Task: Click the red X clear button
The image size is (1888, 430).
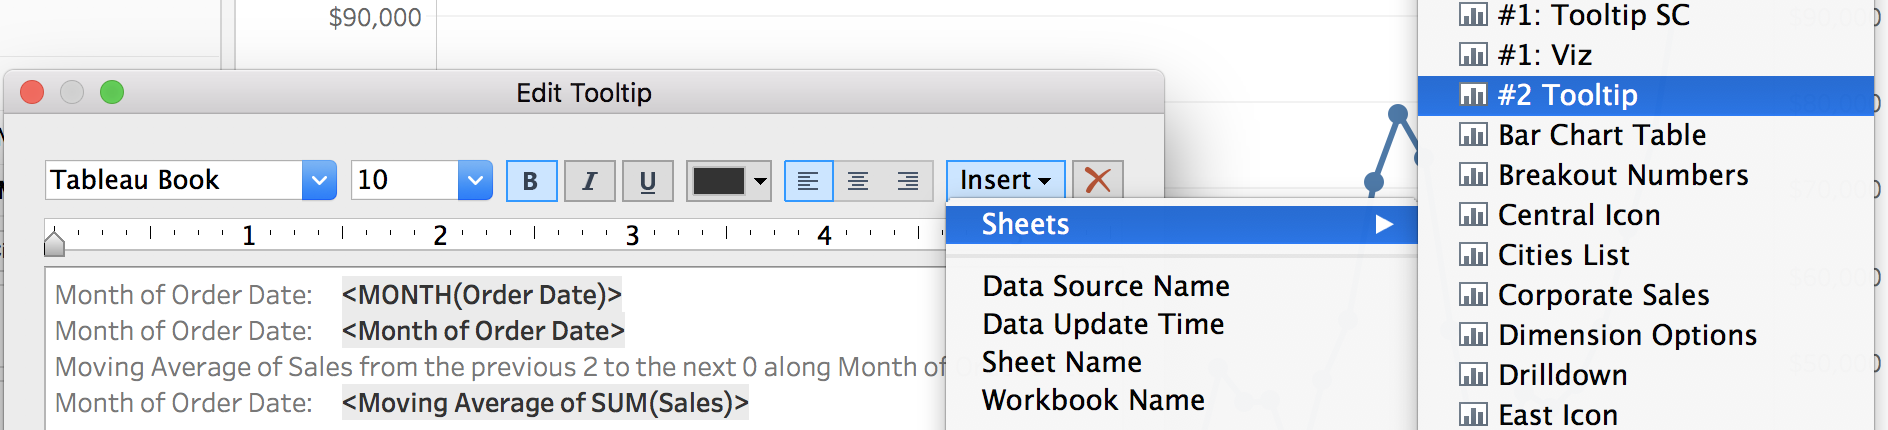Action: click(1098, 180)
